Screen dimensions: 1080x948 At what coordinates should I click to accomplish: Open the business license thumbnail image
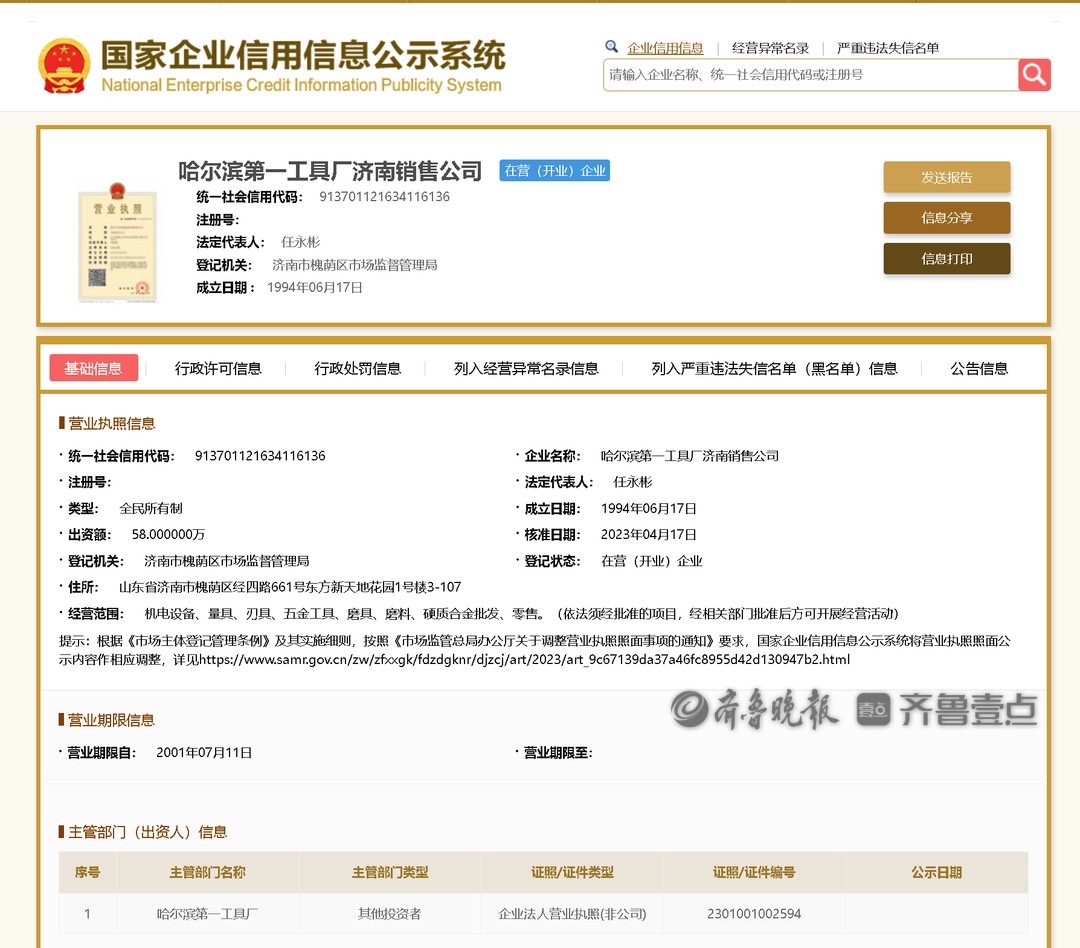pos(118,242)
